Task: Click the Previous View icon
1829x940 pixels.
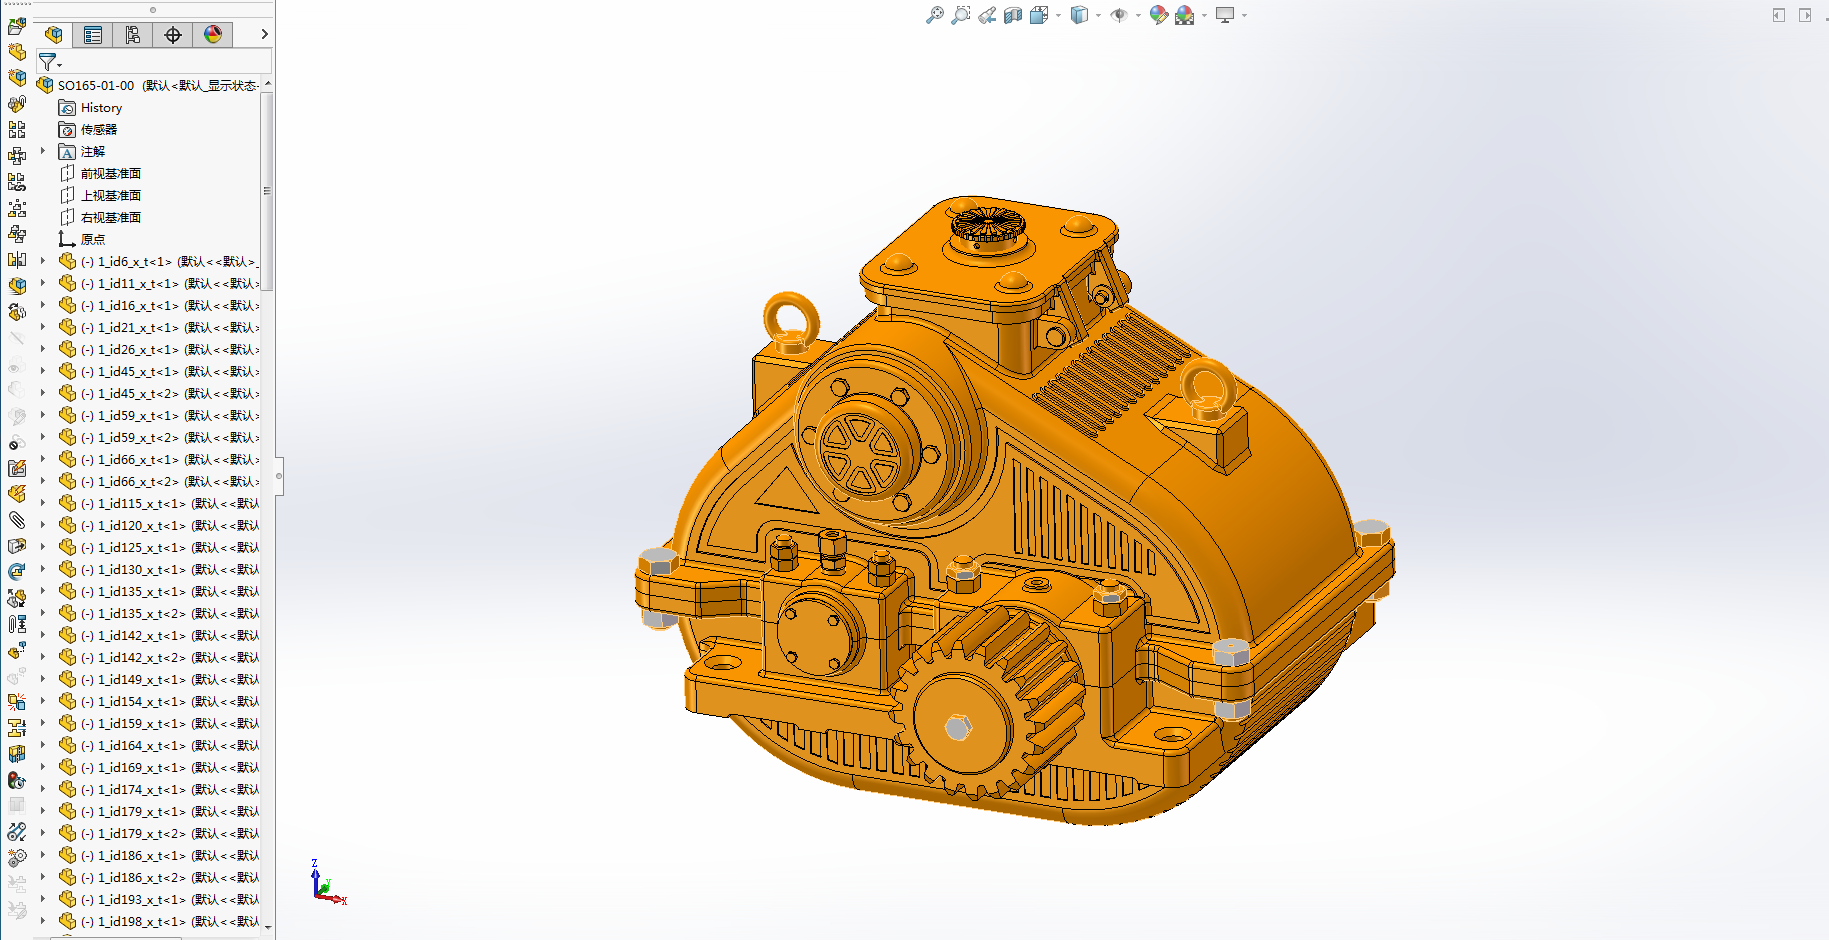Action: point(987,15)
